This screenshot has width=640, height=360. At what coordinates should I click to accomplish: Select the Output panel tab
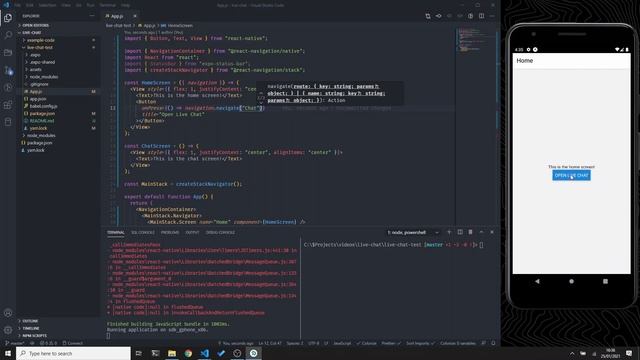(192, 232)
